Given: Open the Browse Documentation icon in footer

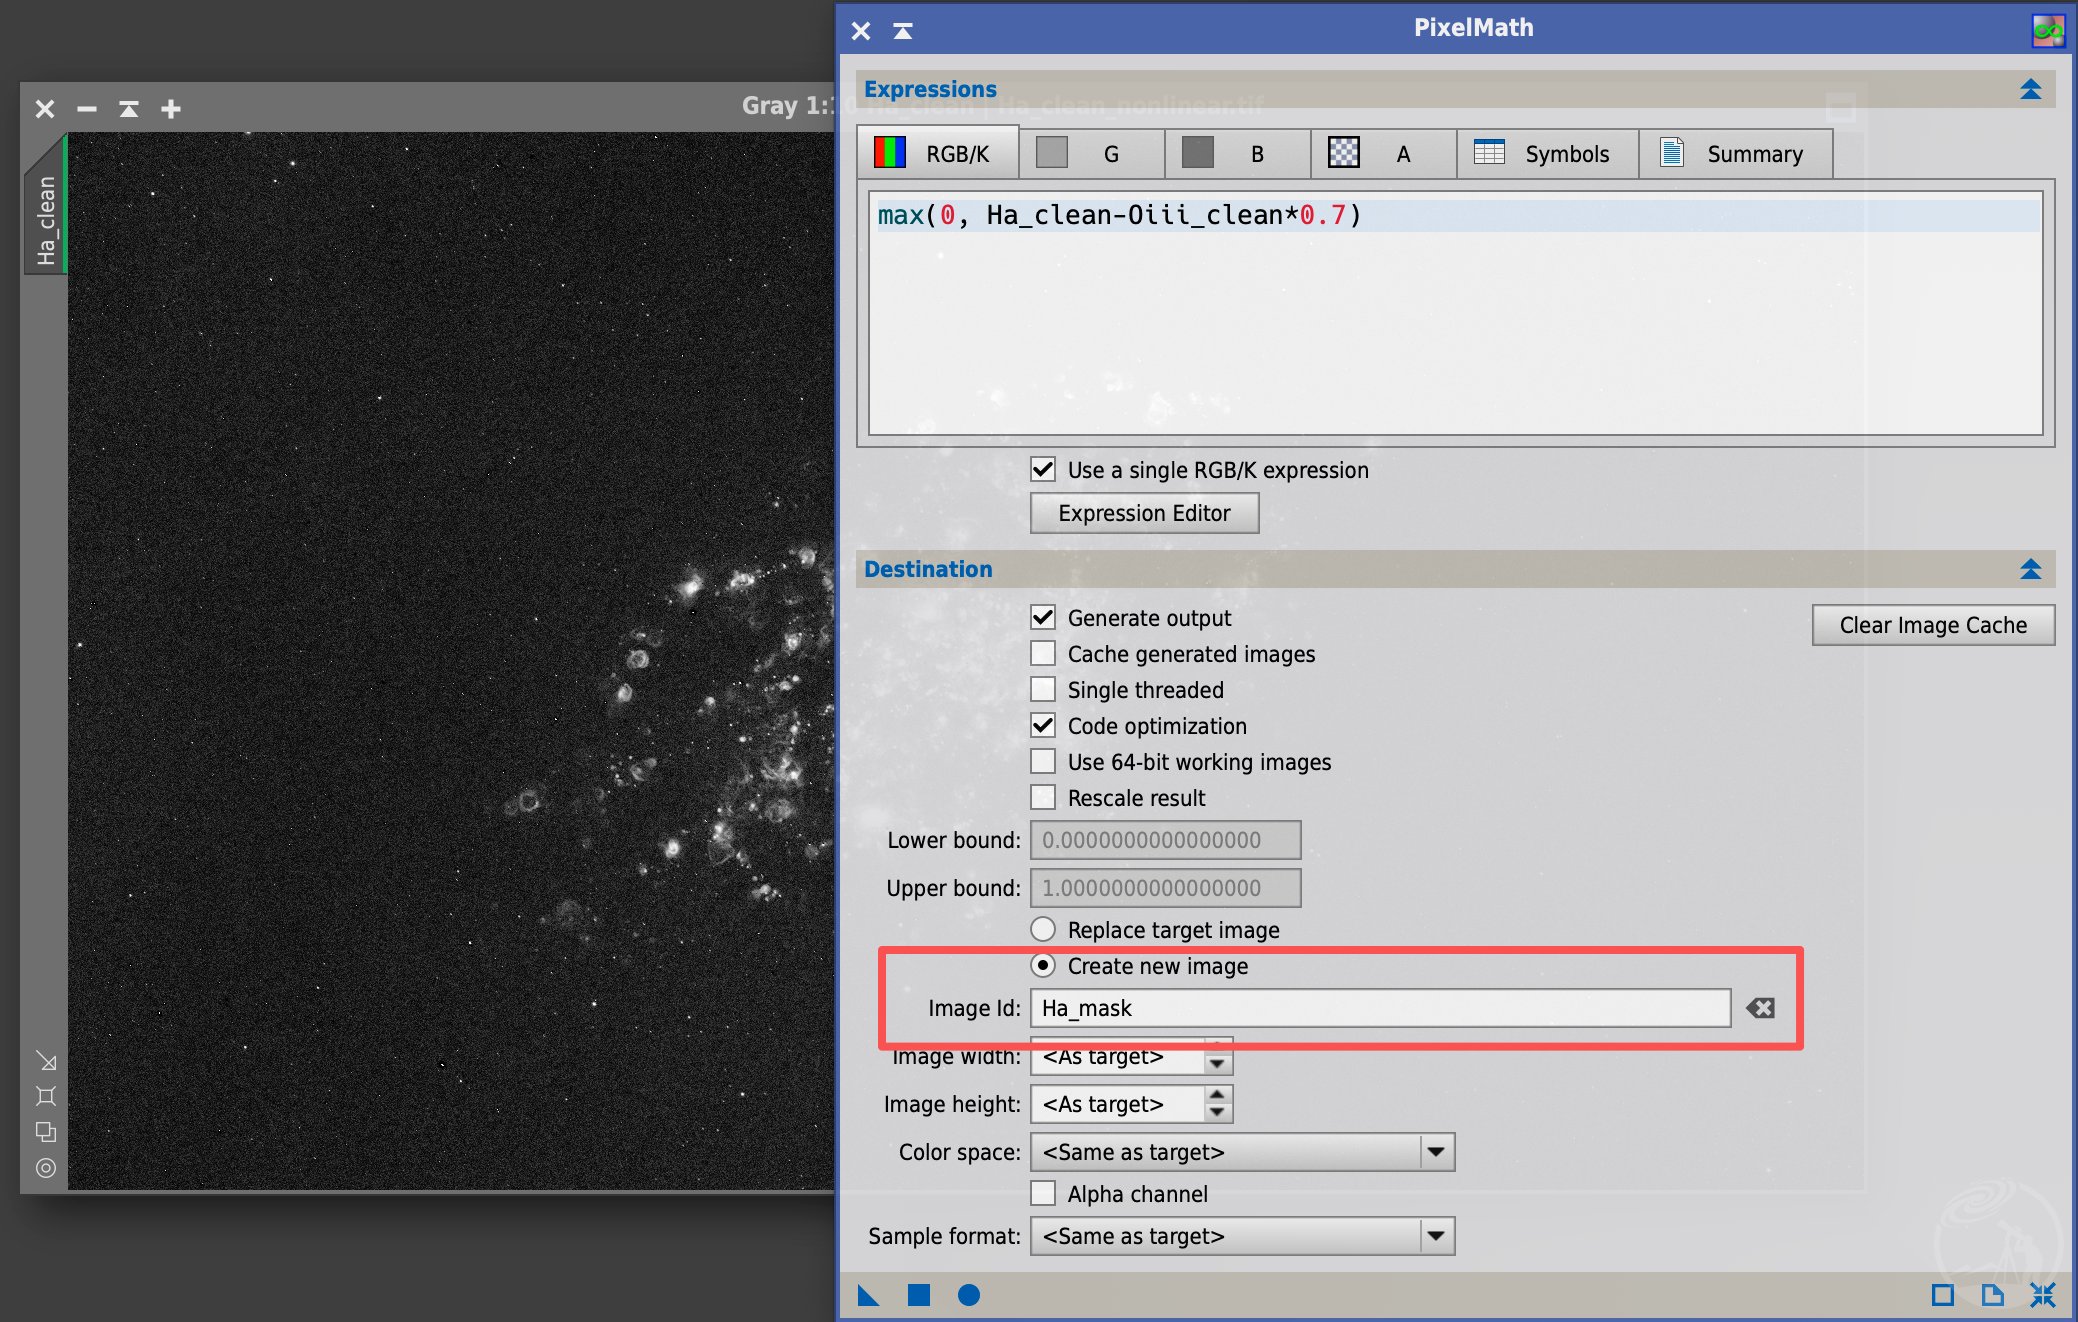Looking at the screenshot, I should tap(1992, 1296).
